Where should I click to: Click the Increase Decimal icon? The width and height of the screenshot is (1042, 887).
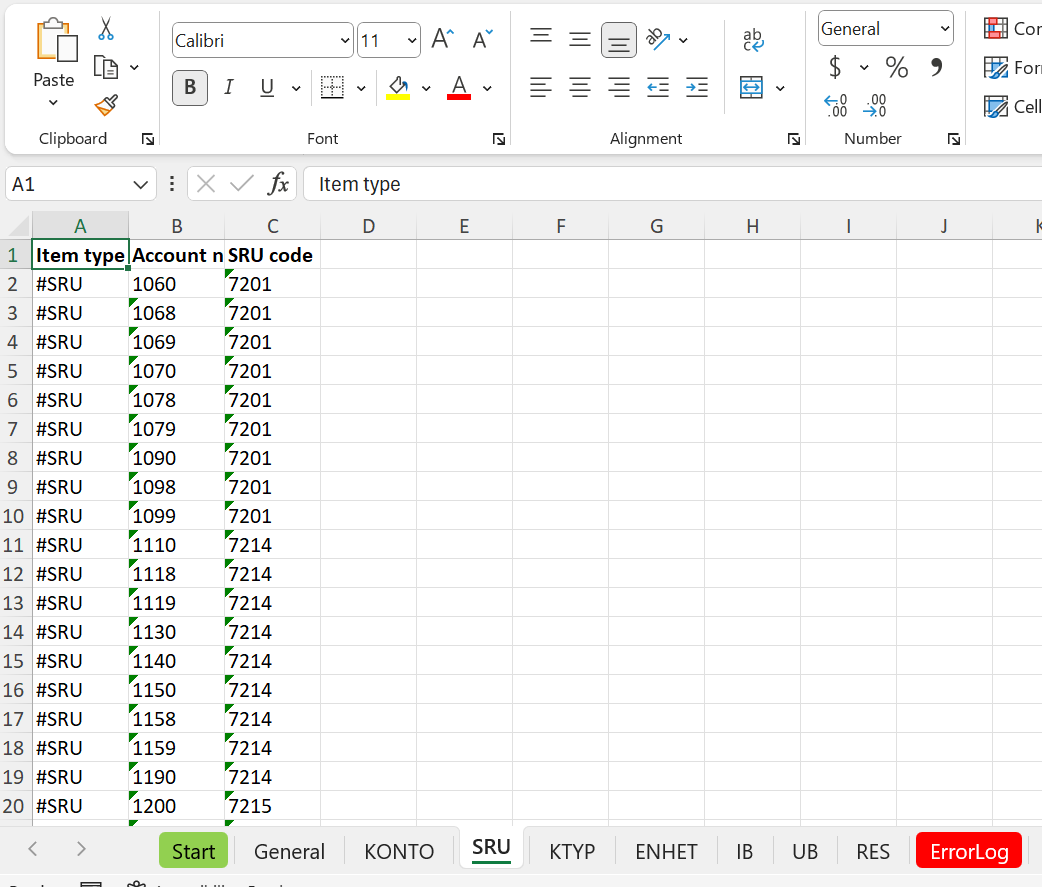click(835, 105)
